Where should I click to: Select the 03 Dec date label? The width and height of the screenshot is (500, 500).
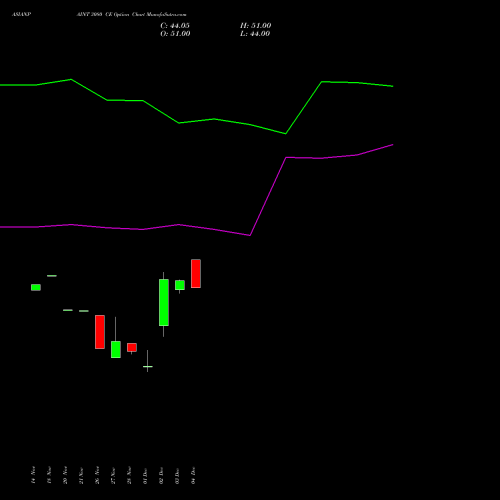(x=177, y=475)
